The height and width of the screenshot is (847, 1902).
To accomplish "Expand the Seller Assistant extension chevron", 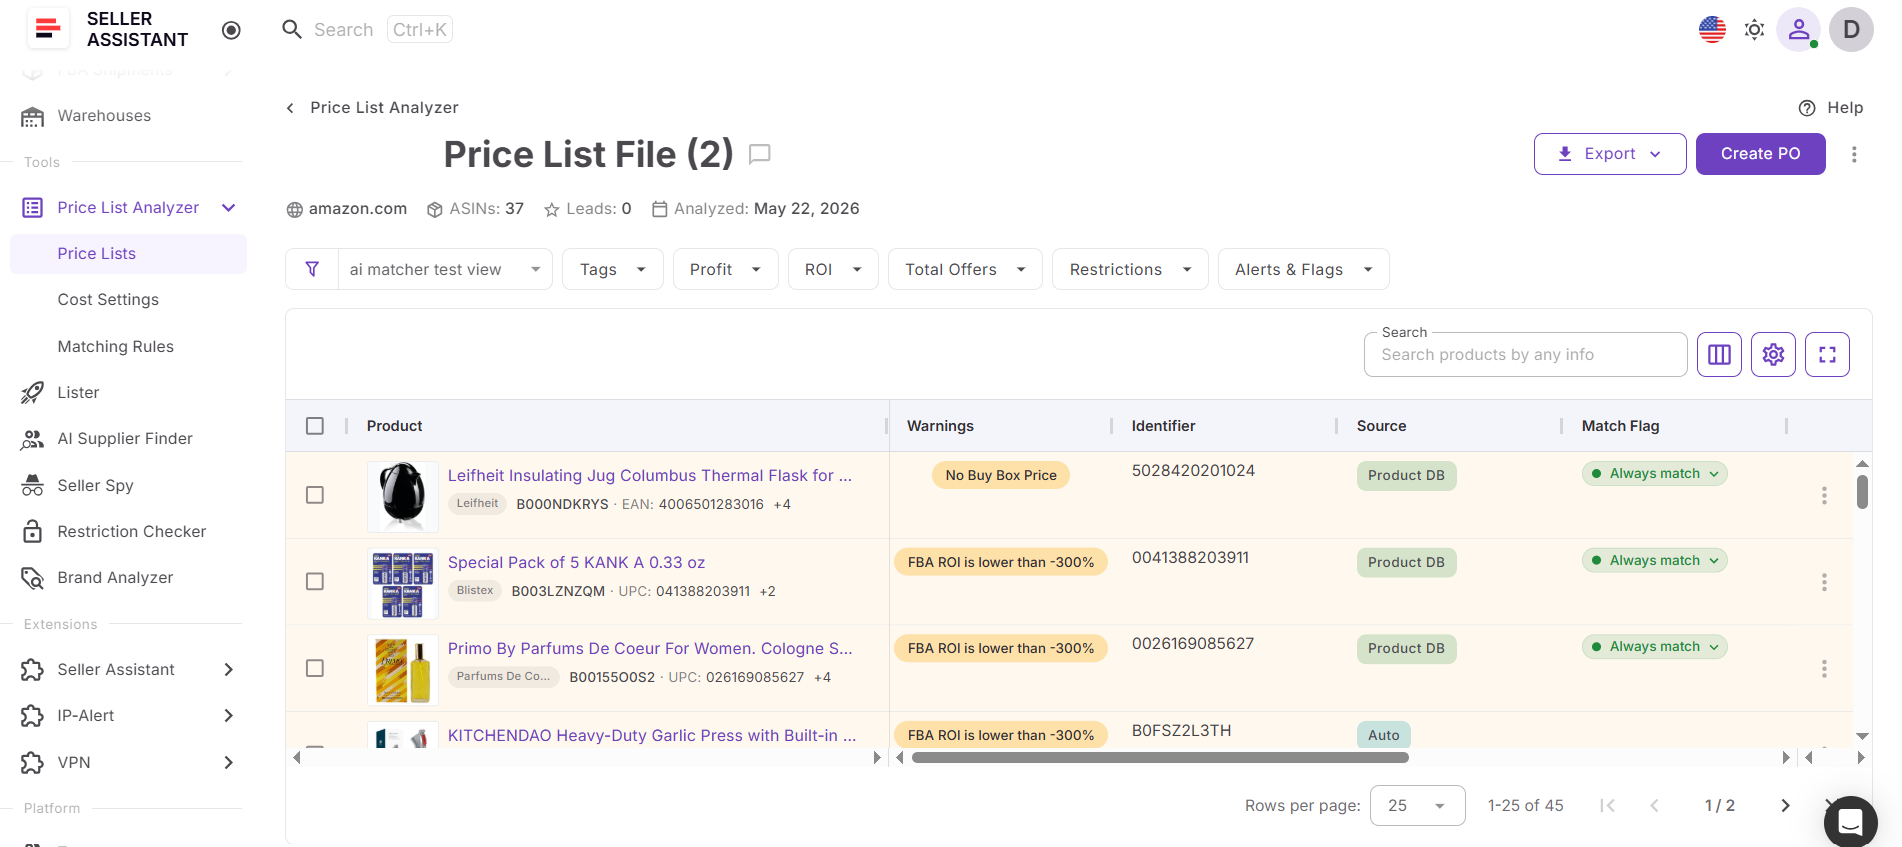I will [228, 670].
